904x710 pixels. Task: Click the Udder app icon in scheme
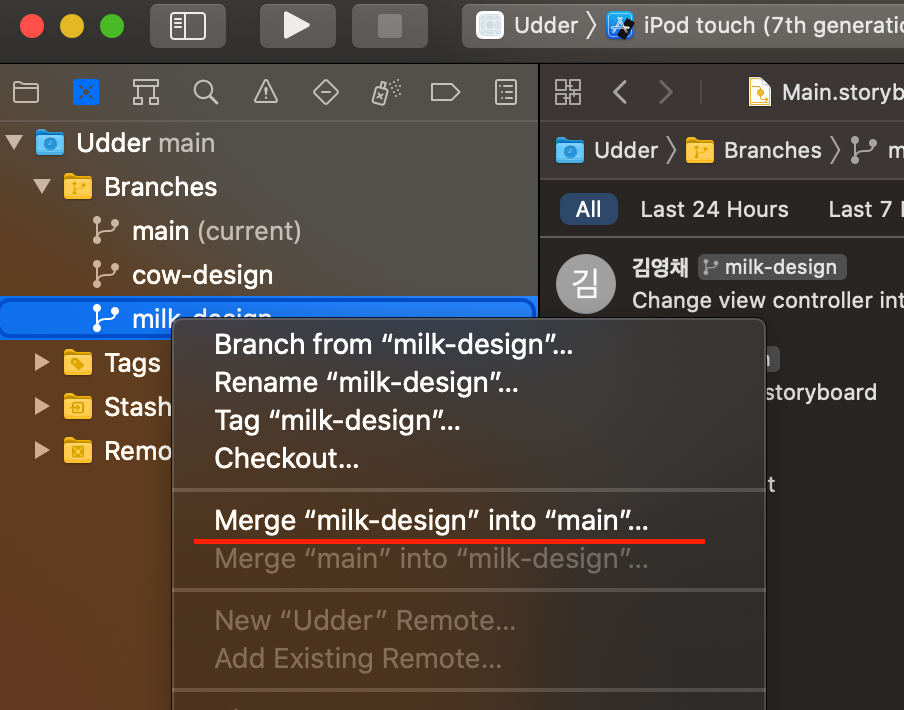490,26
